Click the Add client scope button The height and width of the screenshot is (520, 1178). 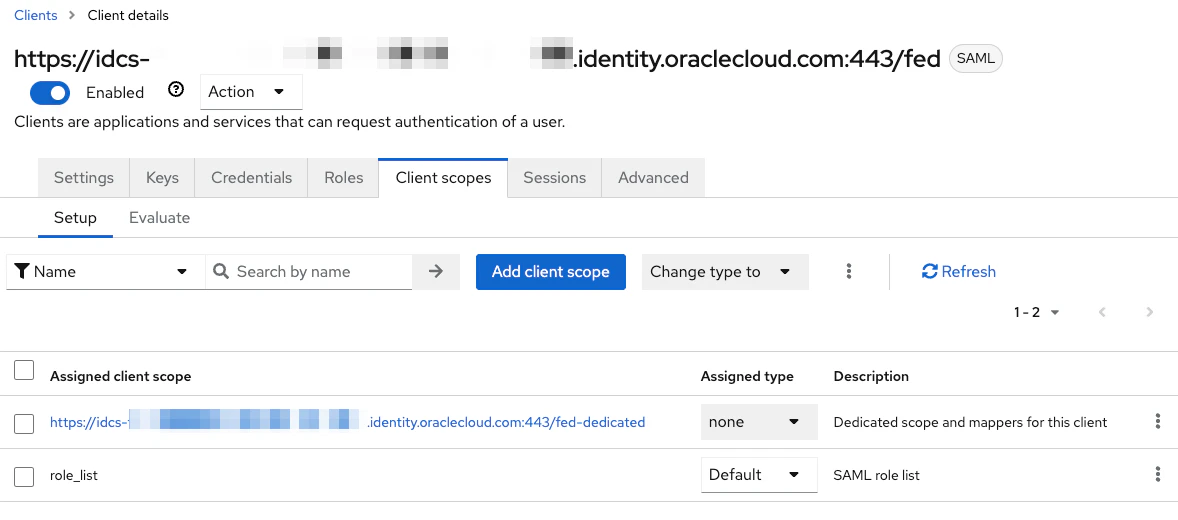[551, 271]
